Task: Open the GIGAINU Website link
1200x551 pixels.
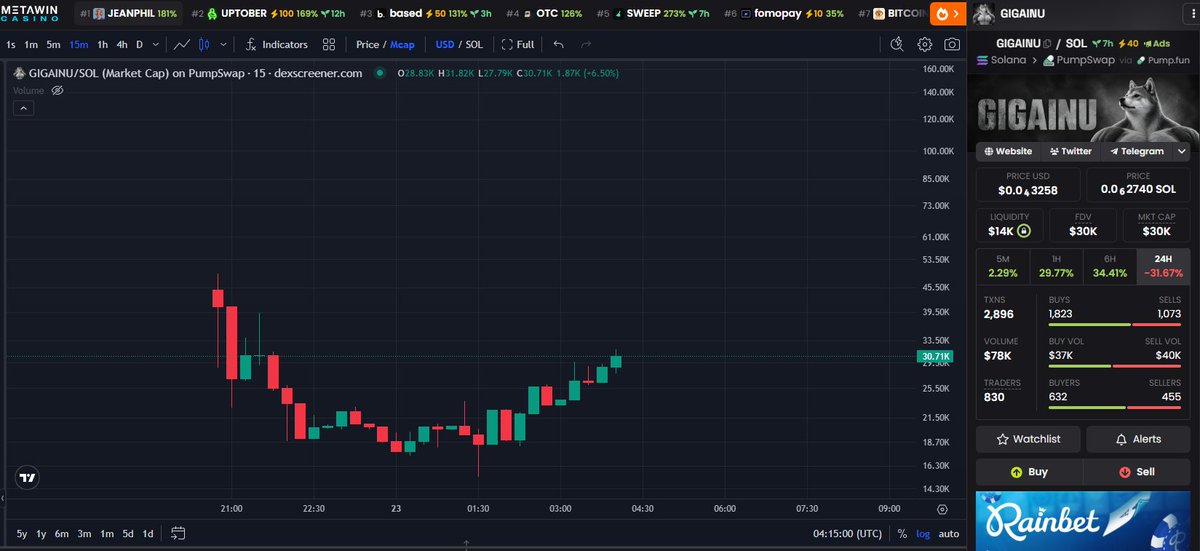Action: tap(1008, 151)
